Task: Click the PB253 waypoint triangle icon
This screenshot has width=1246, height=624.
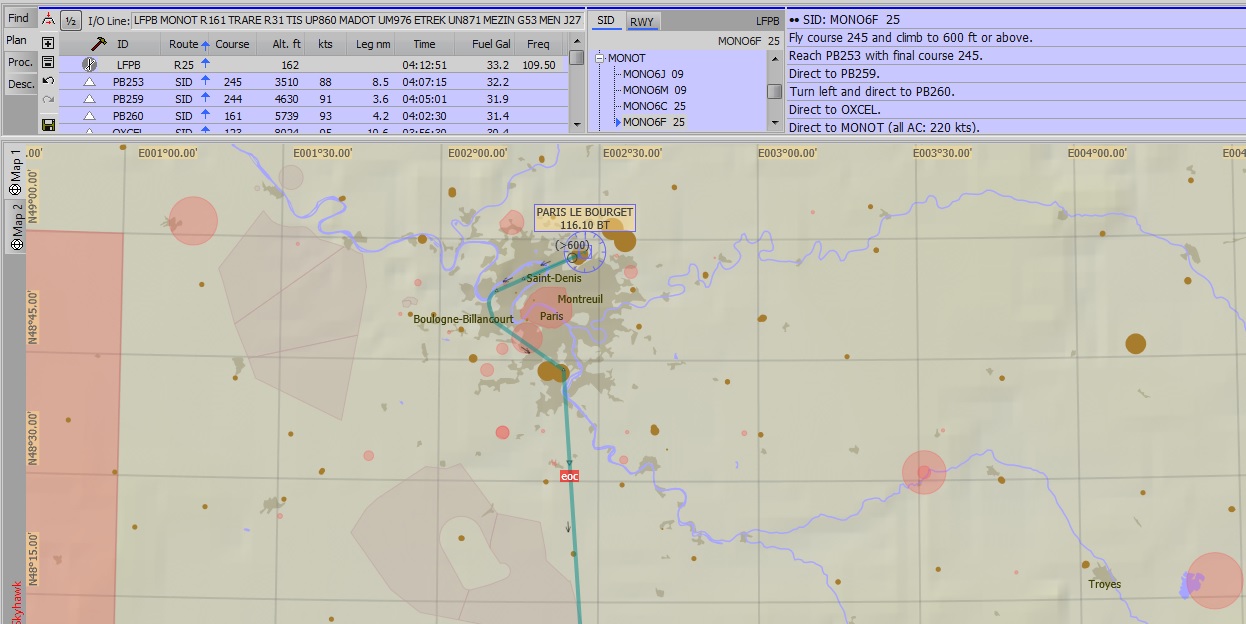Action: pyautogui.click(x=89, y=82)
